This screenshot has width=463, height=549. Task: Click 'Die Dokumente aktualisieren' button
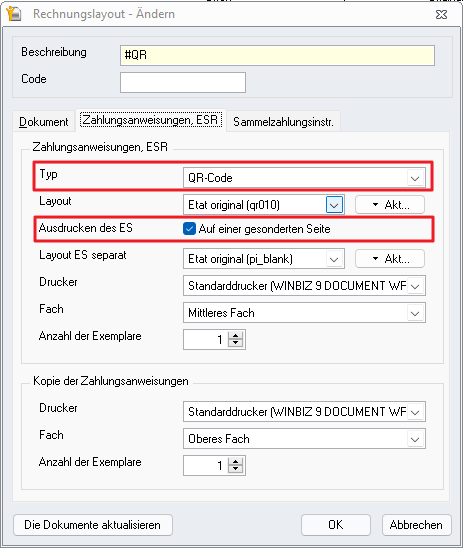[x=93, y=524]
